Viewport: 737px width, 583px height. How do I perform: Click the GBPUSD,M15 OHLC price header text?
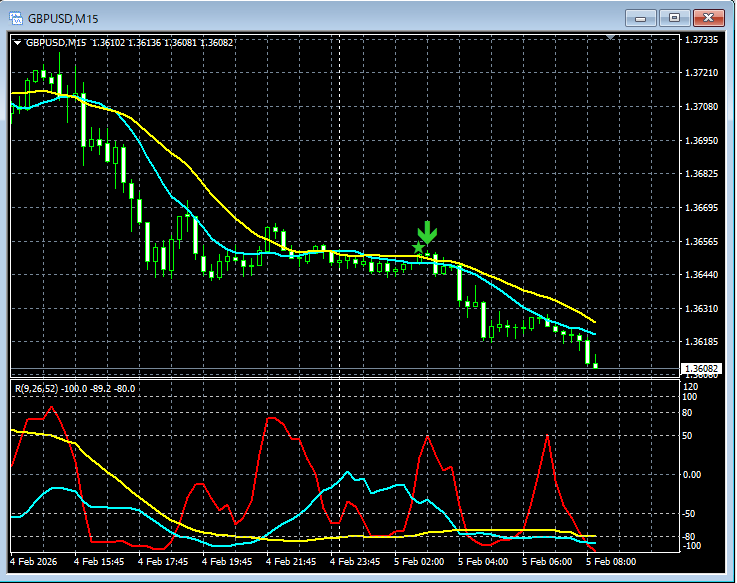(130, 43)
